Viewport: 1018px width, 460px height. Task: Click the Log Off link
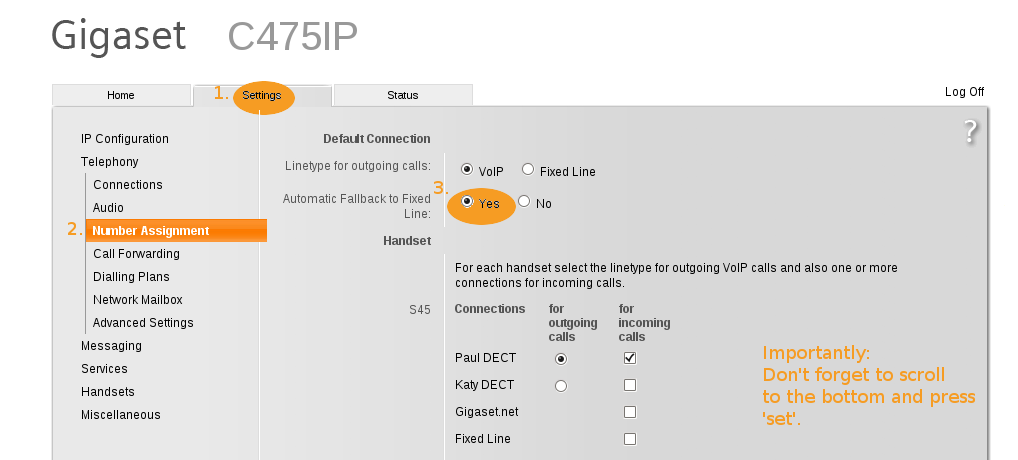964,91
